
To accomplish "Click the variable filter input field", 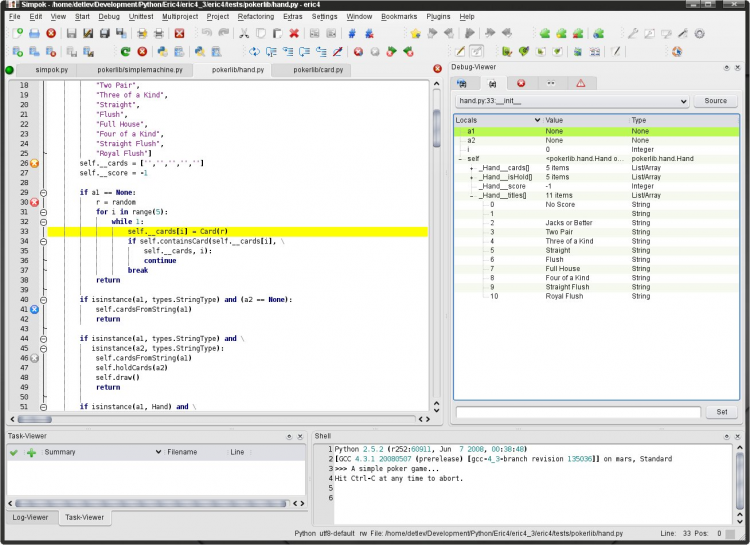I will [578, 412].
